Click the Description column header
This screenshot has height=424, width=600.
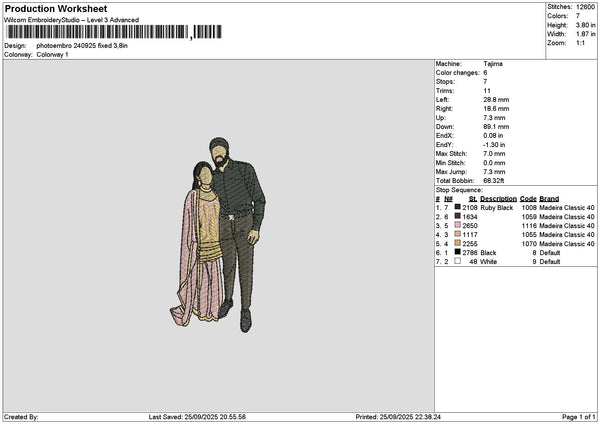click(498, 199)
